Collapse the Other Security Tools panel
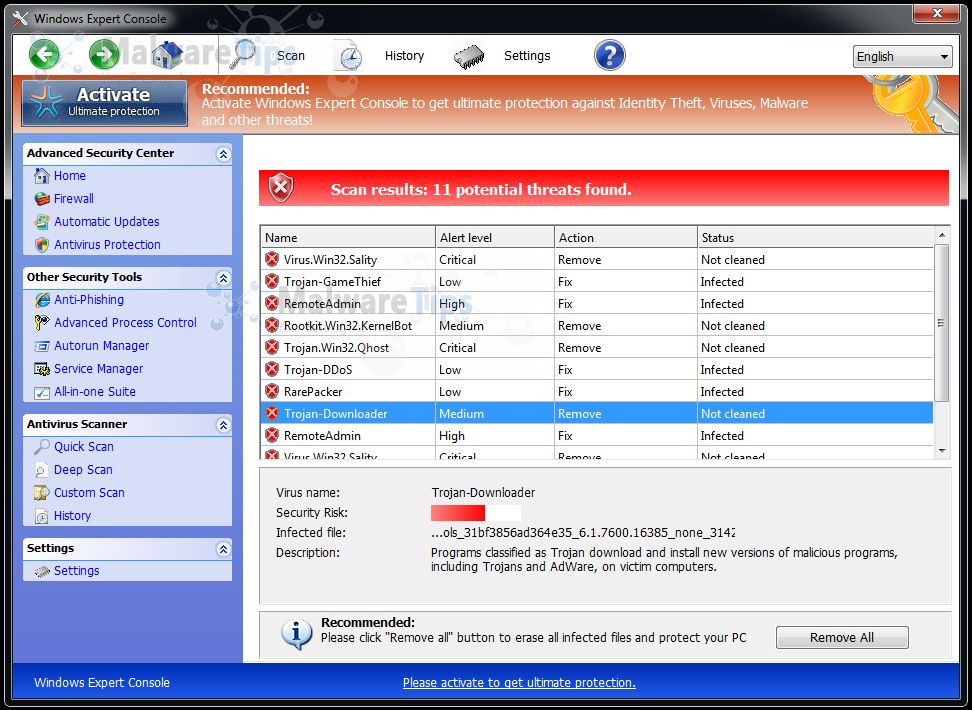Viewport: 972px width, 710px height. pos(222,278)
